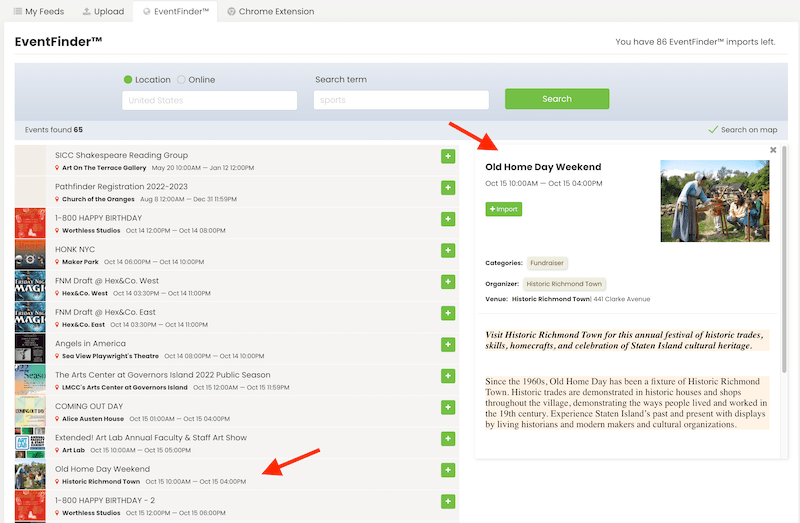Click the FNM Draft Hex&Co. West thumbnail

(x=30, y=286)
